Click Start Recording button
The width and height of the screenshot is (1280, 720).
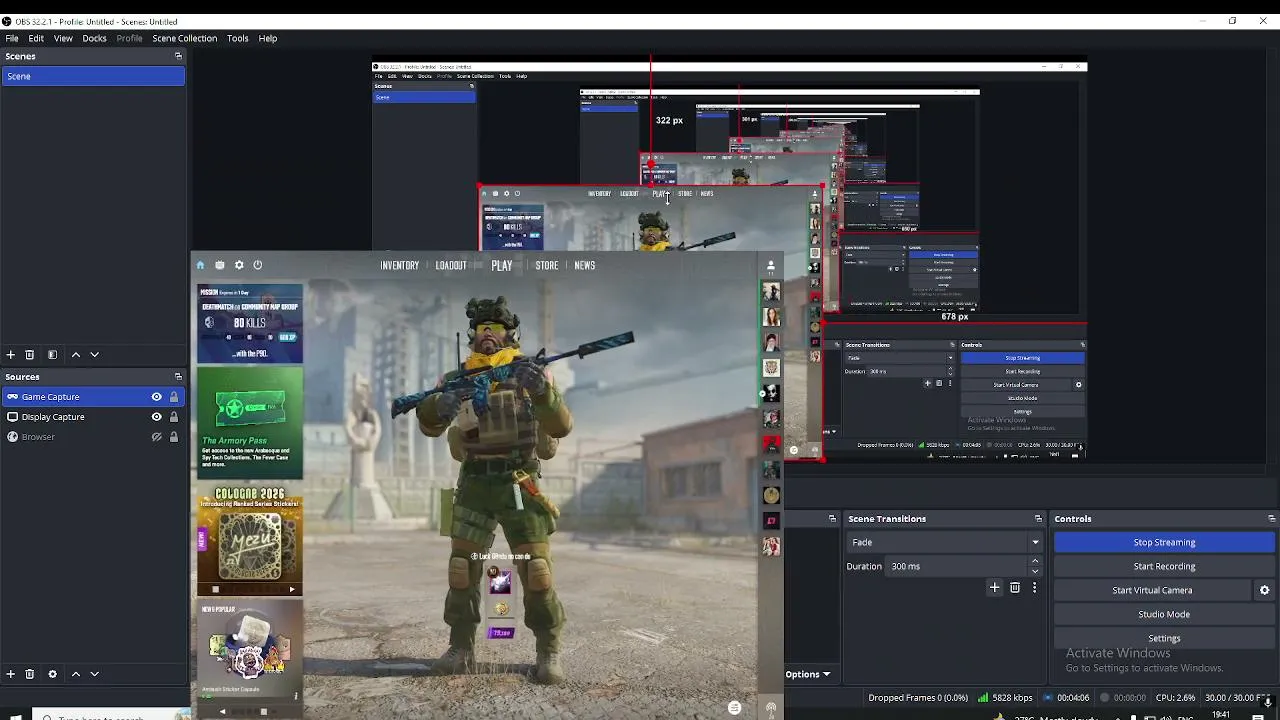(1164, 566)
